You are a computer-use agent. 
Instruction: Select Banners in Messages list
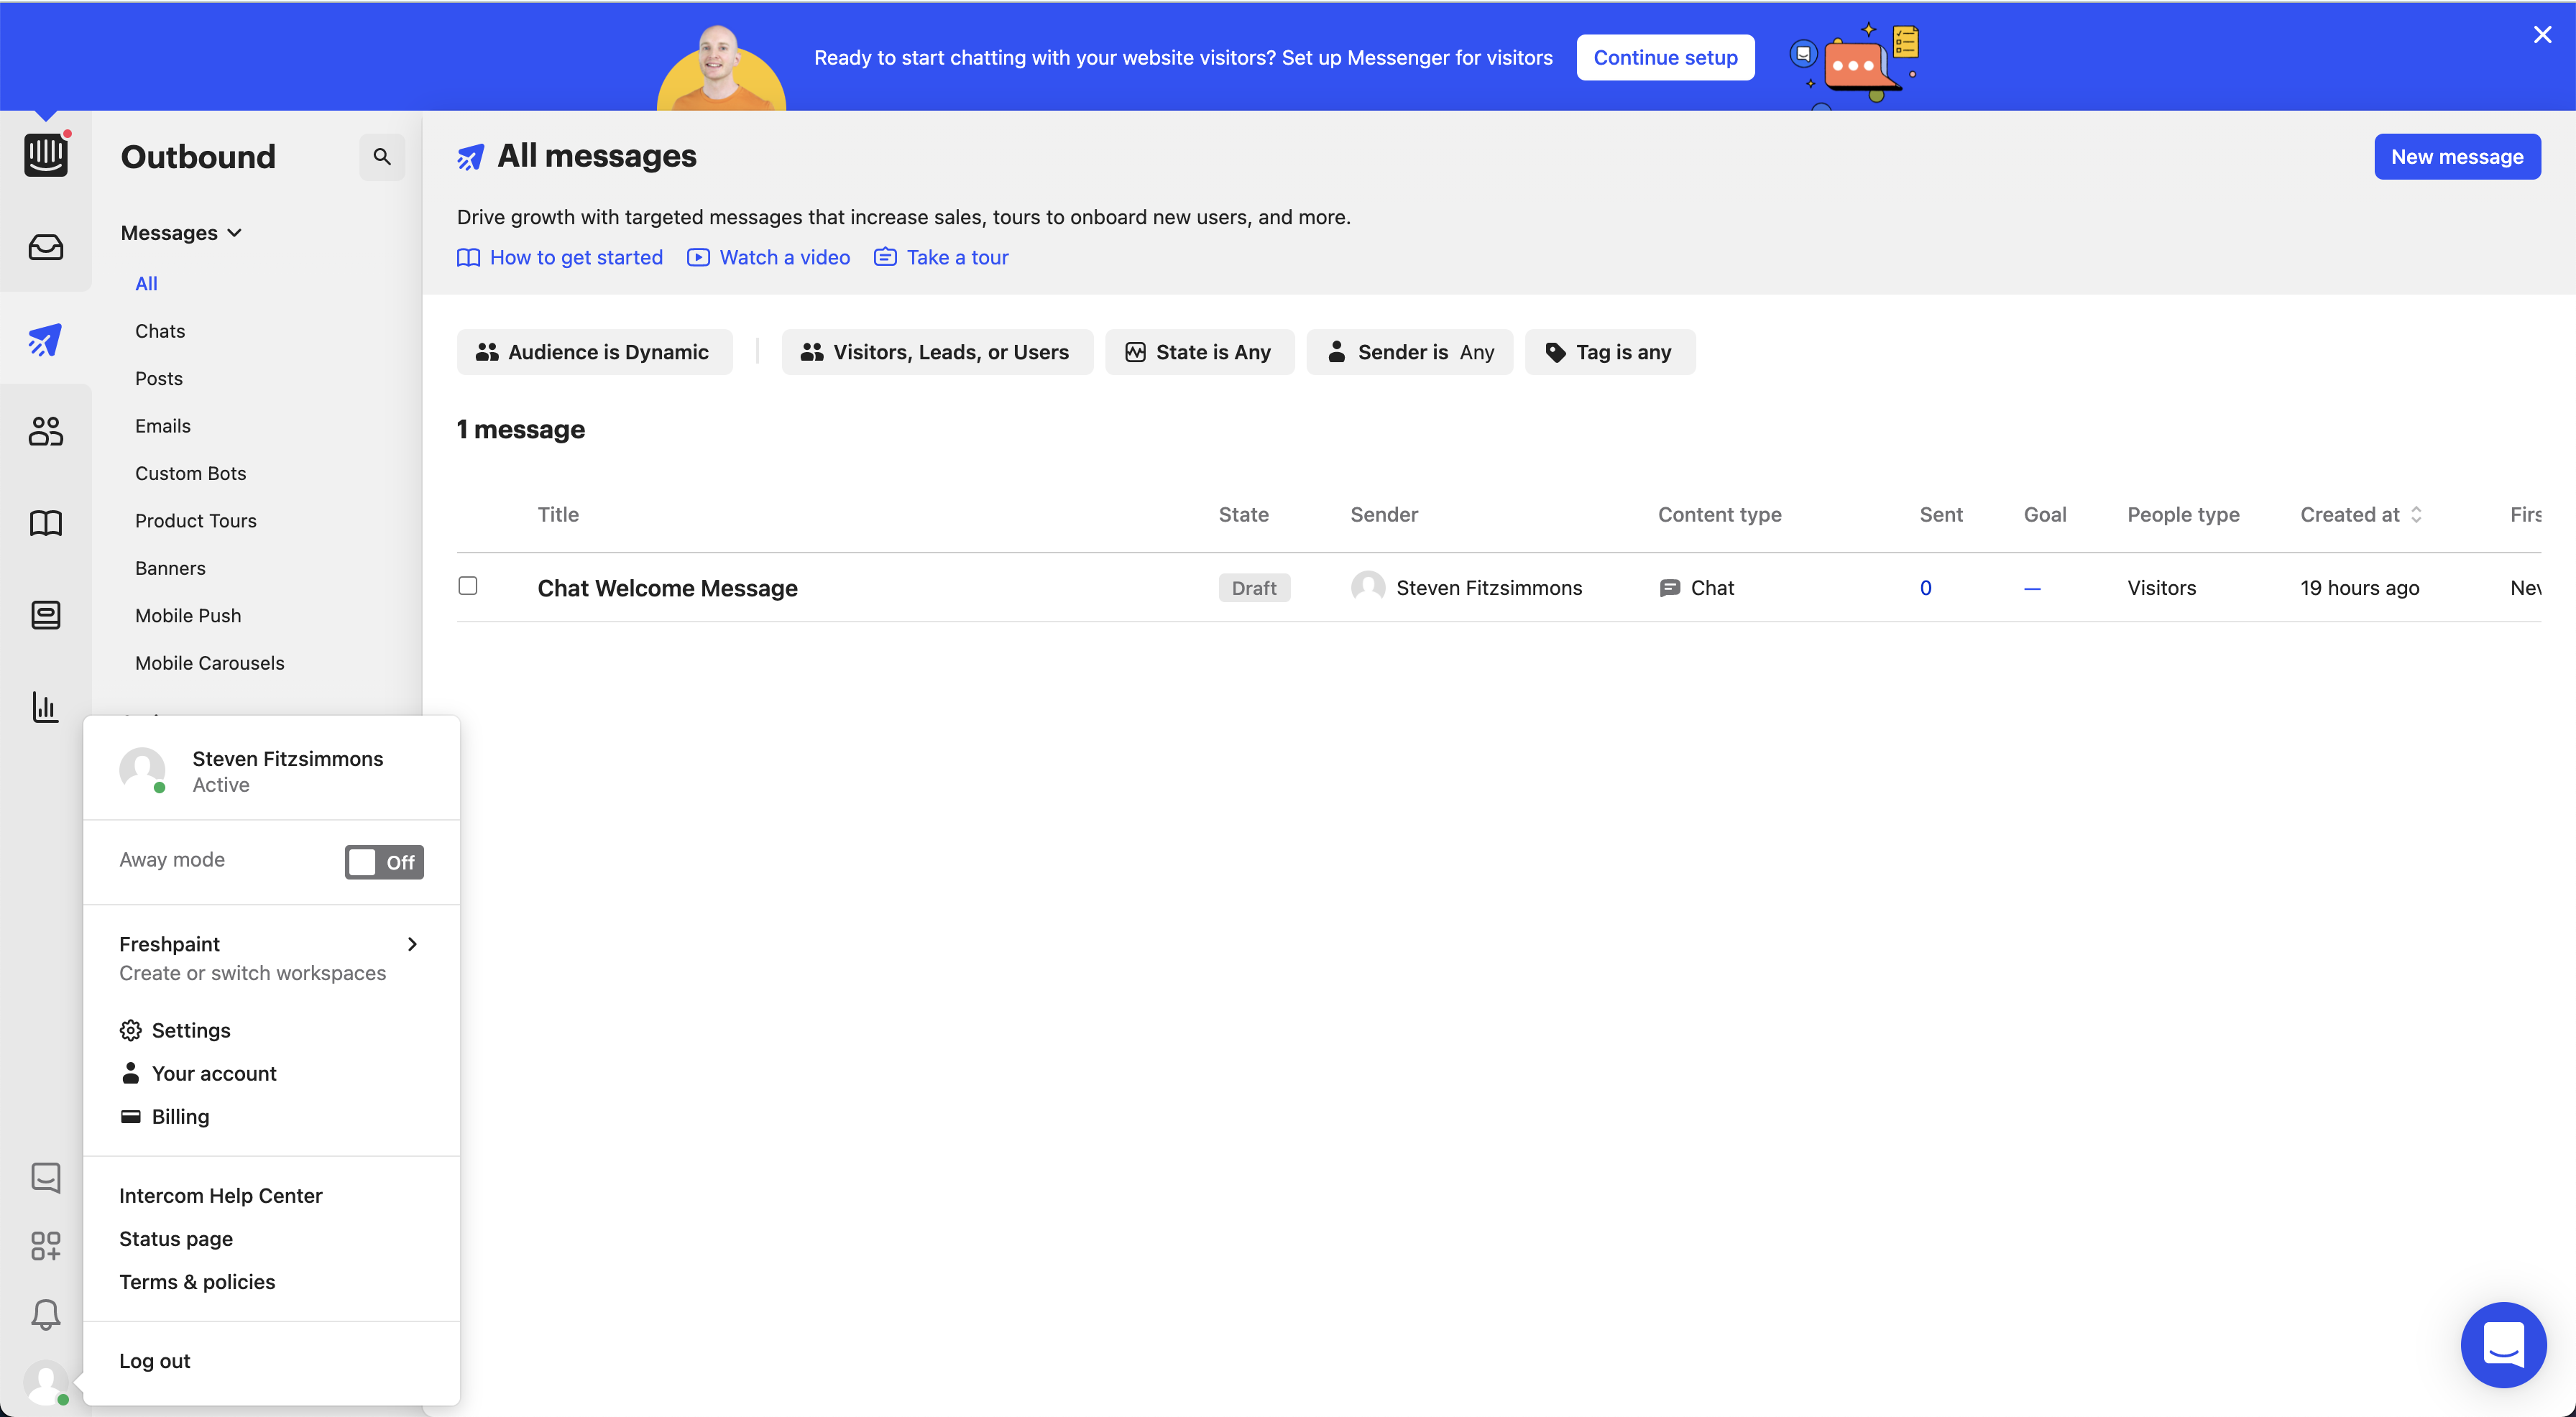click(x=170, y=568)
